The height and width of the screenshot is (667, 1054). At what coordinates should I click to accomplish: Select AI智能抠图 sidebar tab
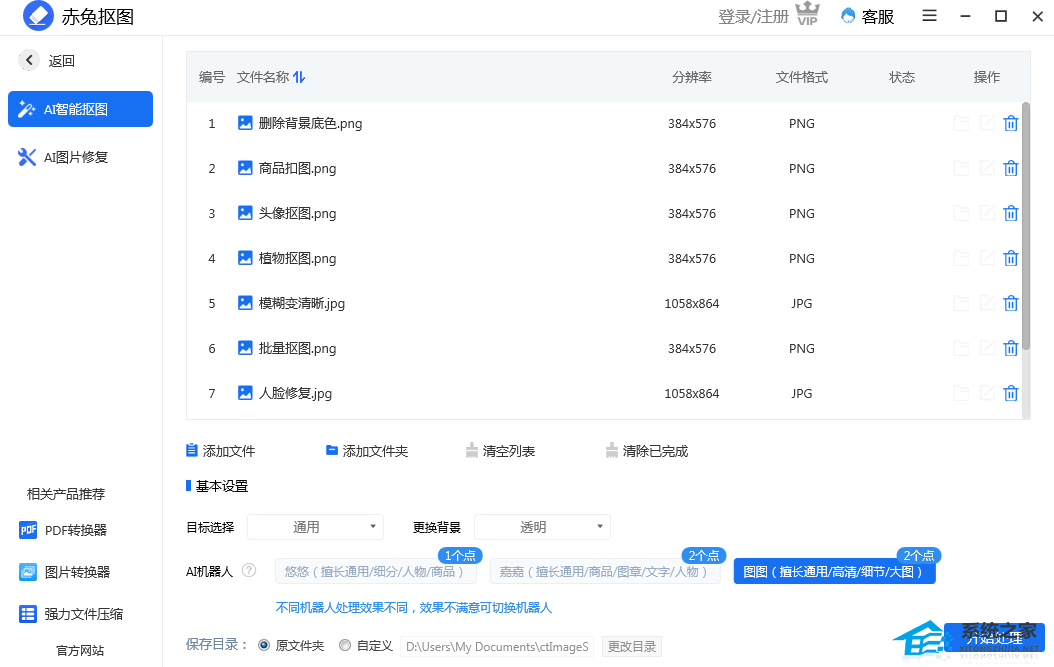[80, 109]
